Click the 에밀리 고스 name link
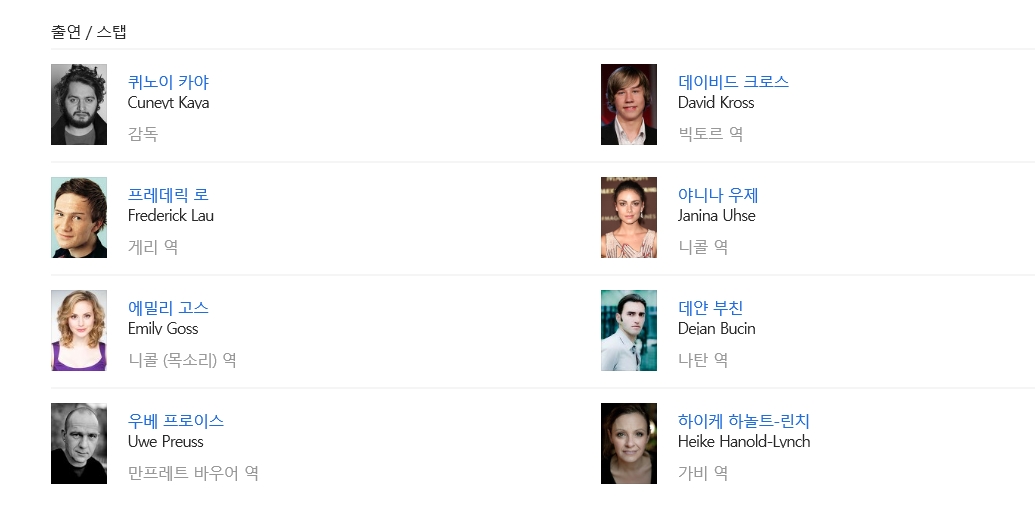 168,308
